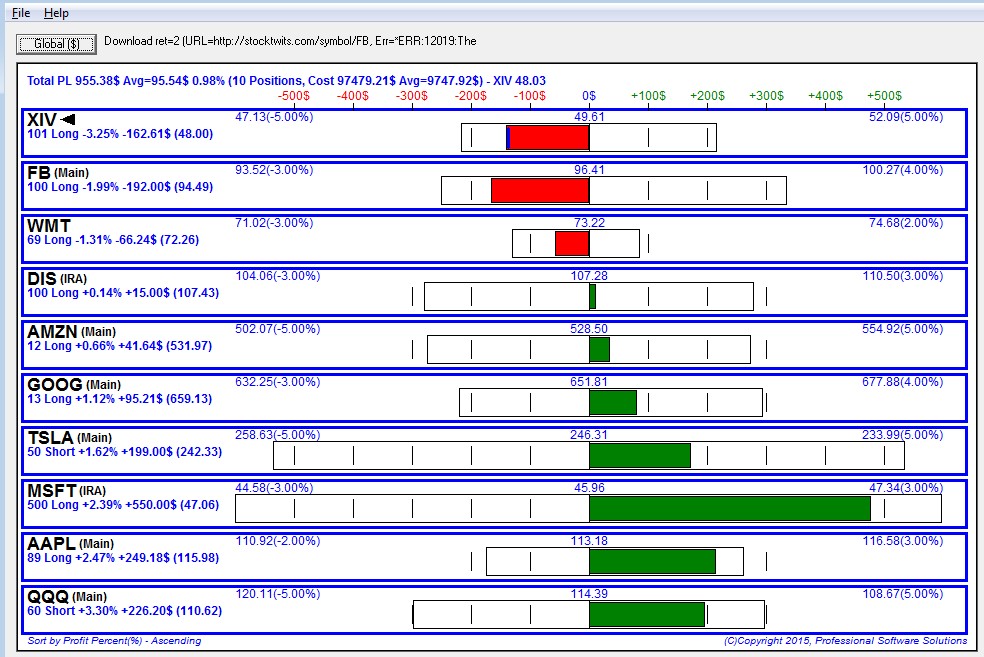
Task: Click the Global ($) button
Action: pos(56,44)
